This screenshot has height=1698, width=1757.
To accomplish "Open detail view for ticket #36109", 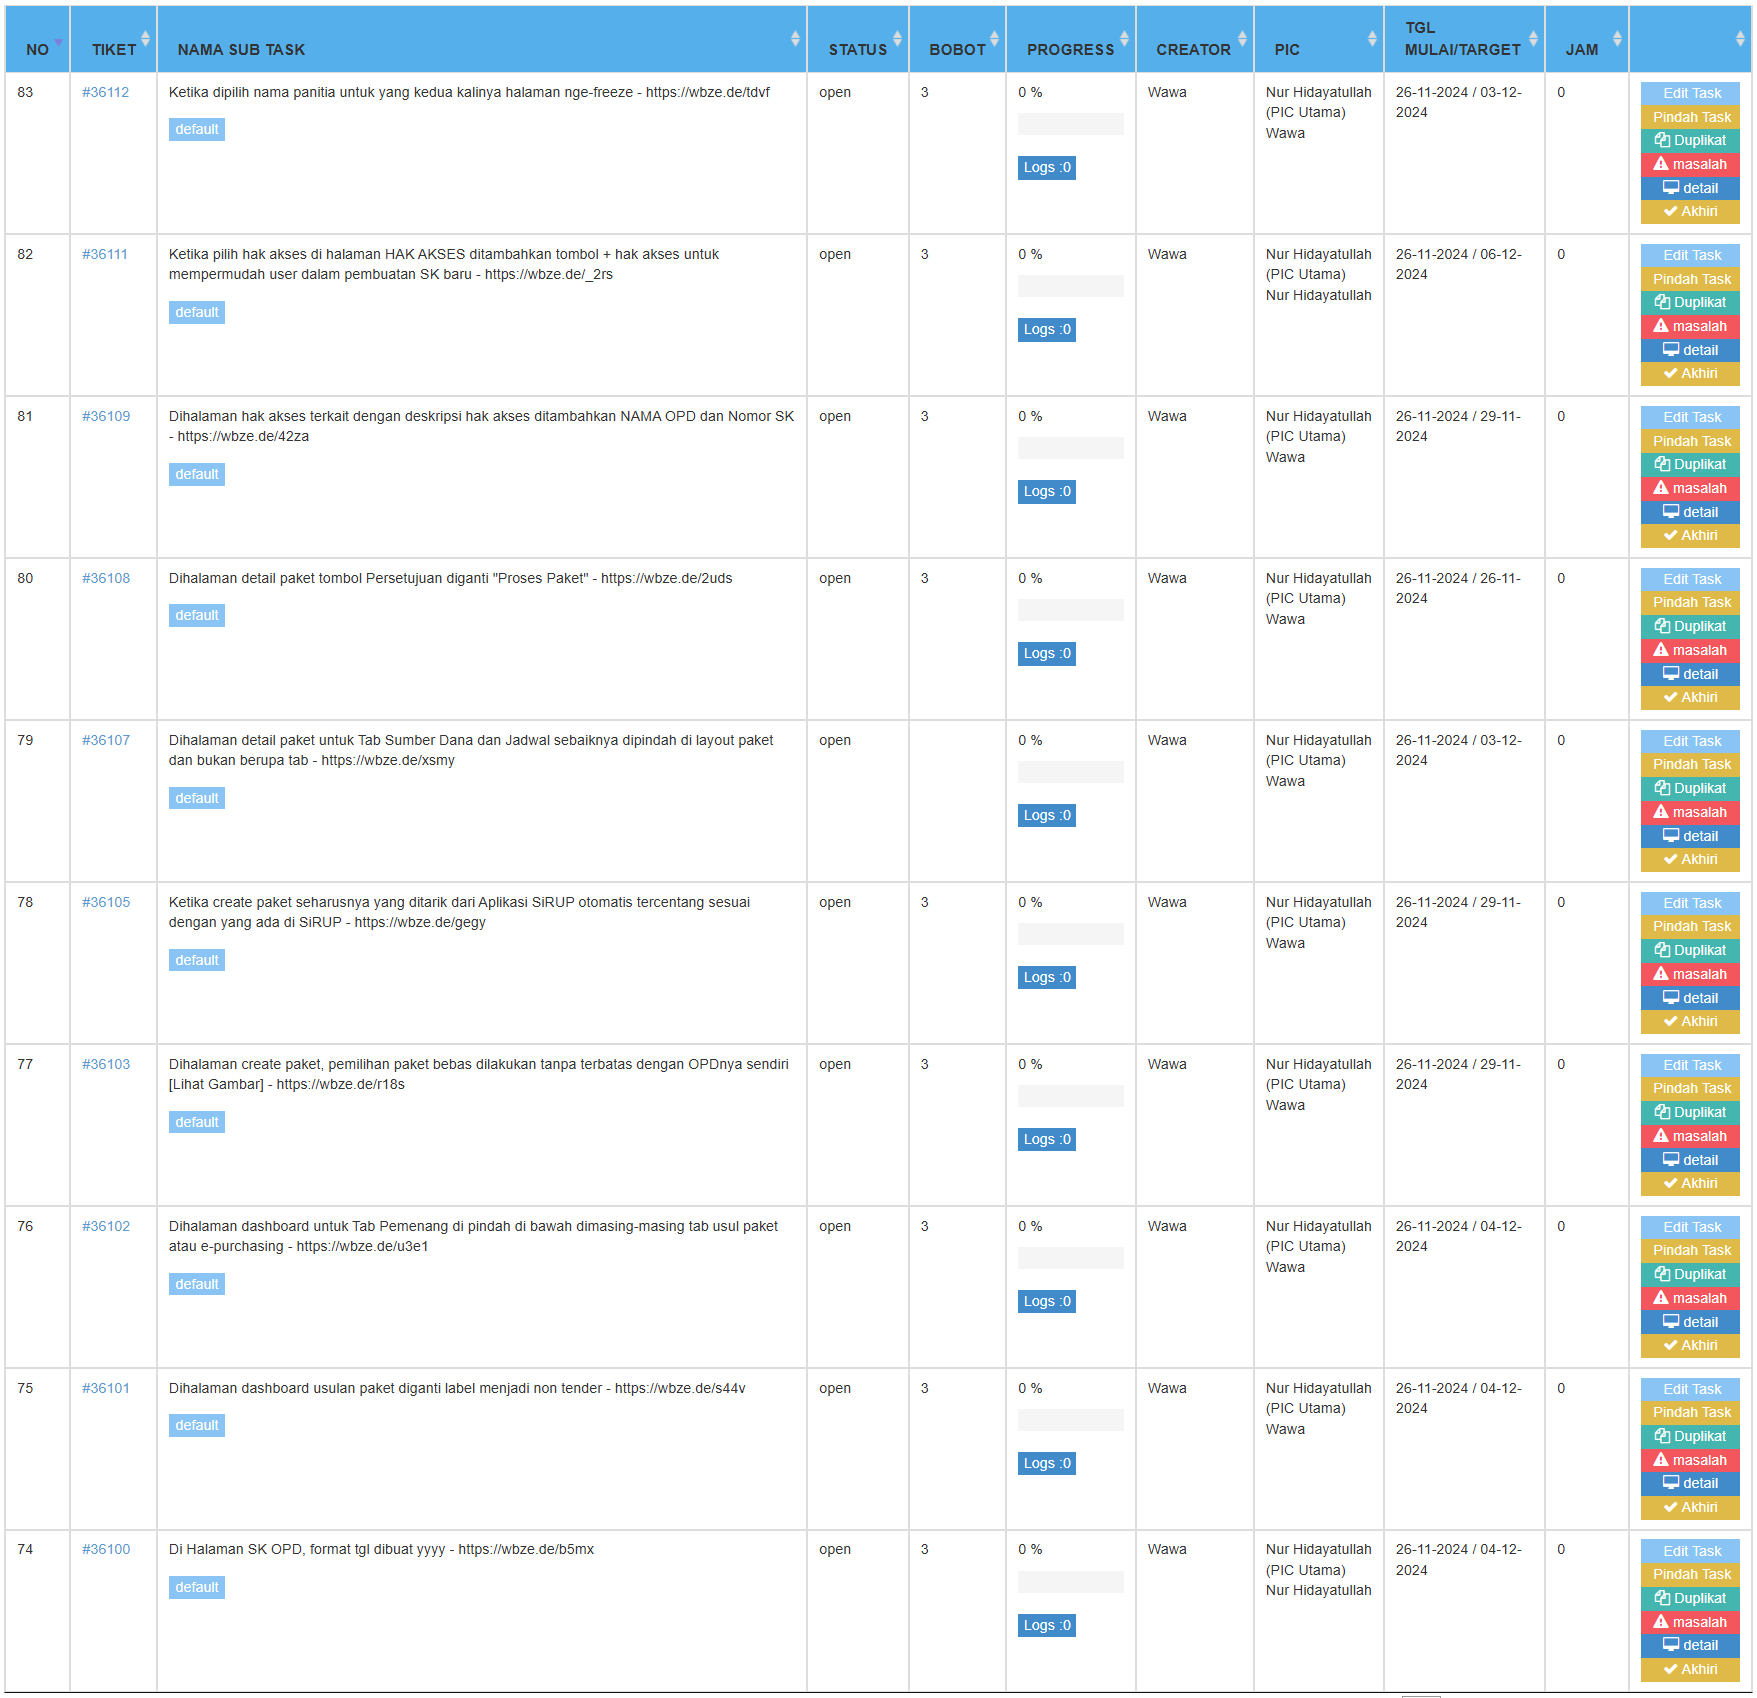I will click(x=1690, y=512).
